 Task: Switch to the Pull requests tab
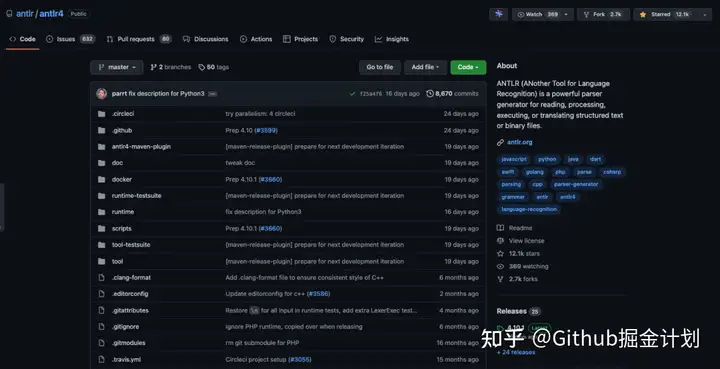pos(139,39)
